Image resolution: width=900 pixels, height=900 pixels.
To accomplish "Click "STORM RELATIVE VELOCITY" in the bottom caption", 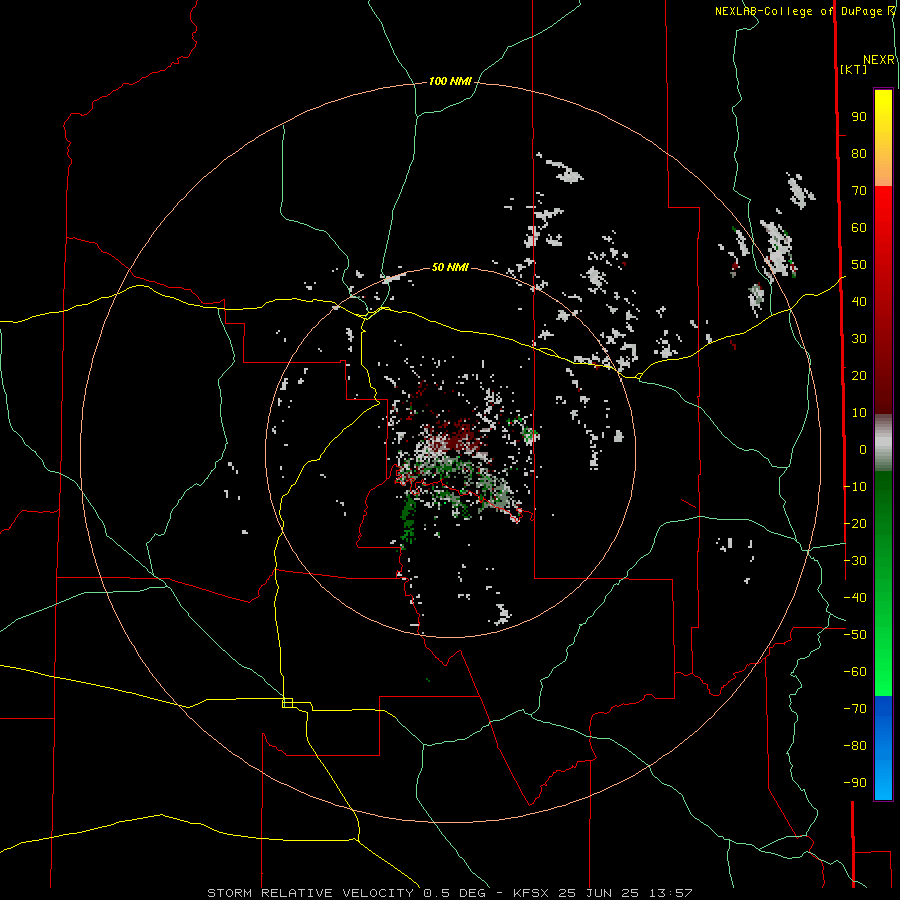I will pos(310,893).
